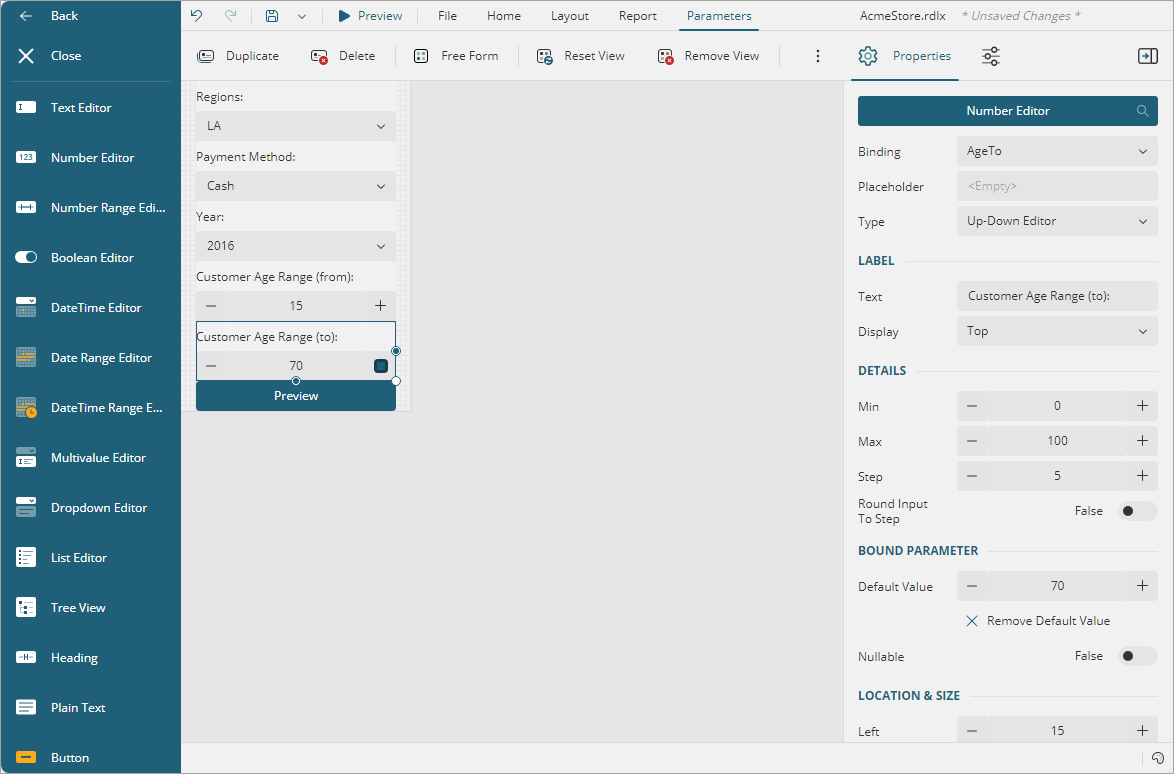The height and width of the screenshot is (774, 1174).
Task: Select the Plain Text item
Action: click(90, 708)
